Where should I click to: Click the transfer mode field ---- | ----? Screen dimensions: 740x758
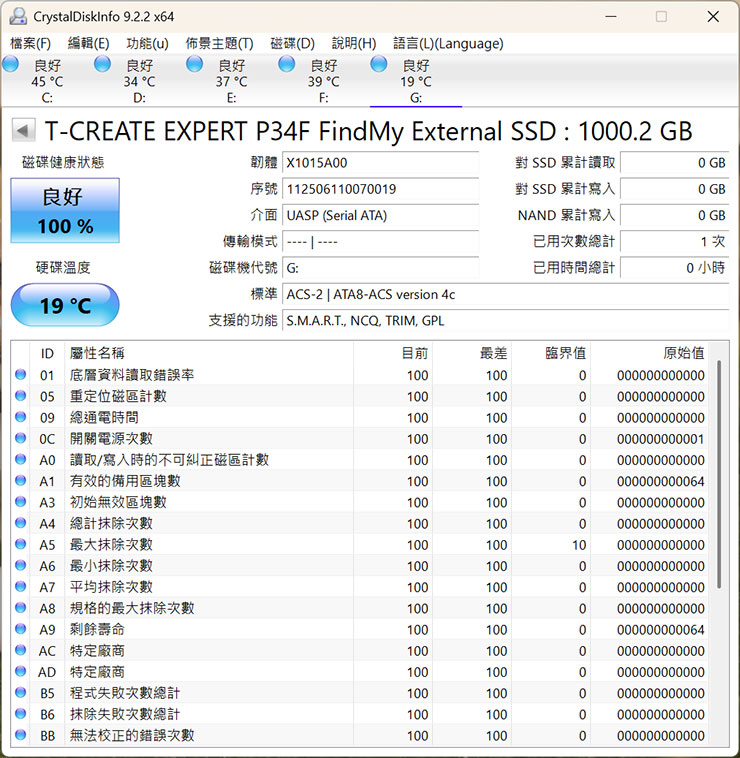pyautogui.click(x=380, y=241)
